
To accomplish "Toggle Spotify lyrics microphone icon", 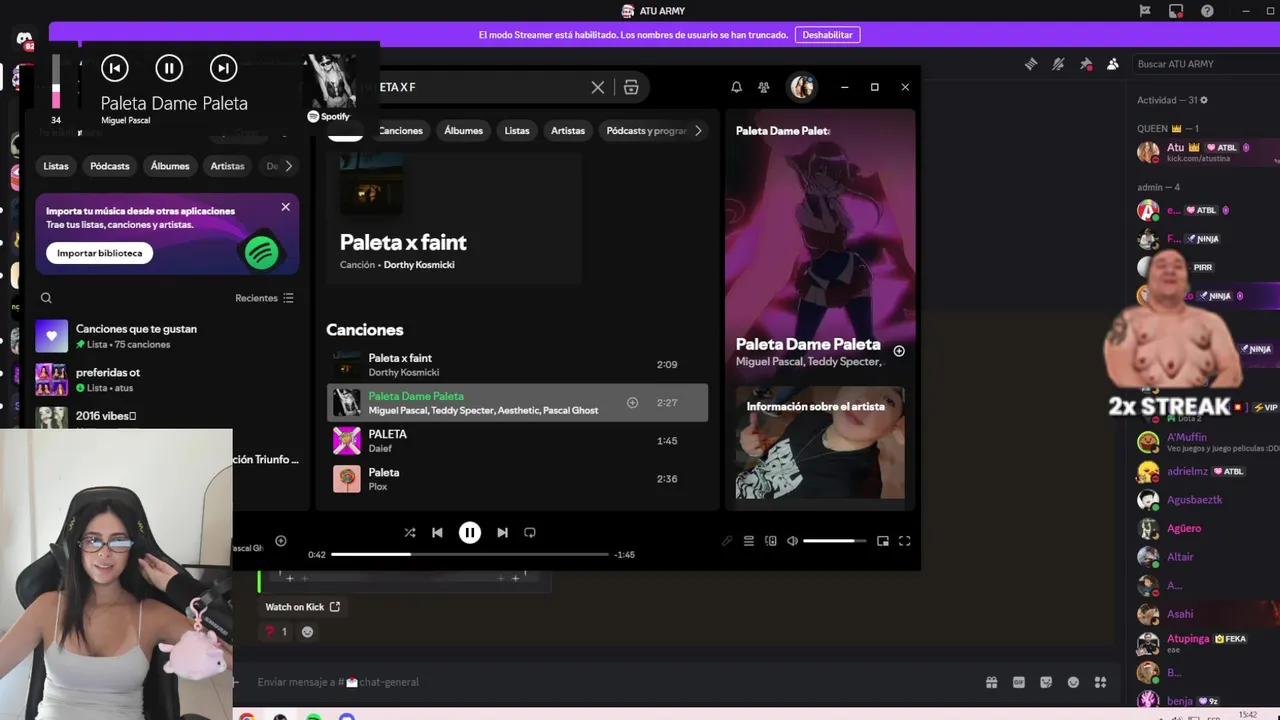I will (x=727, y=541).
